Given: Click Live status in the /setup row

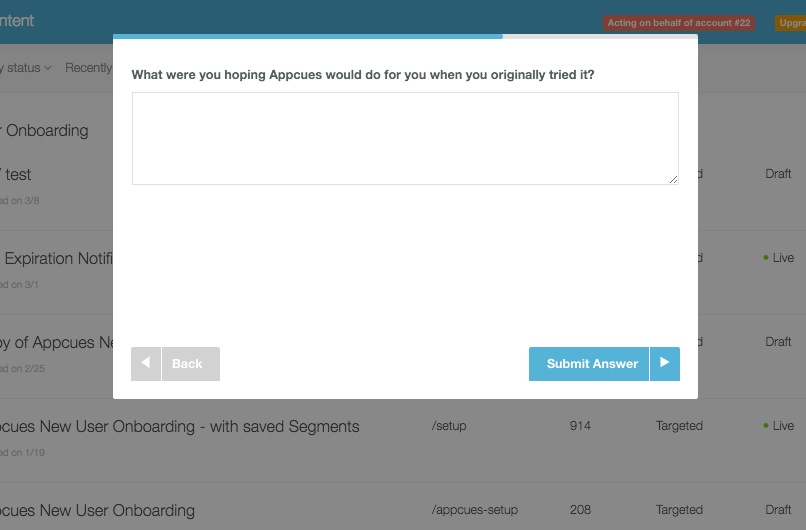Looking at the screenshot, I should [x=779, y=426].
